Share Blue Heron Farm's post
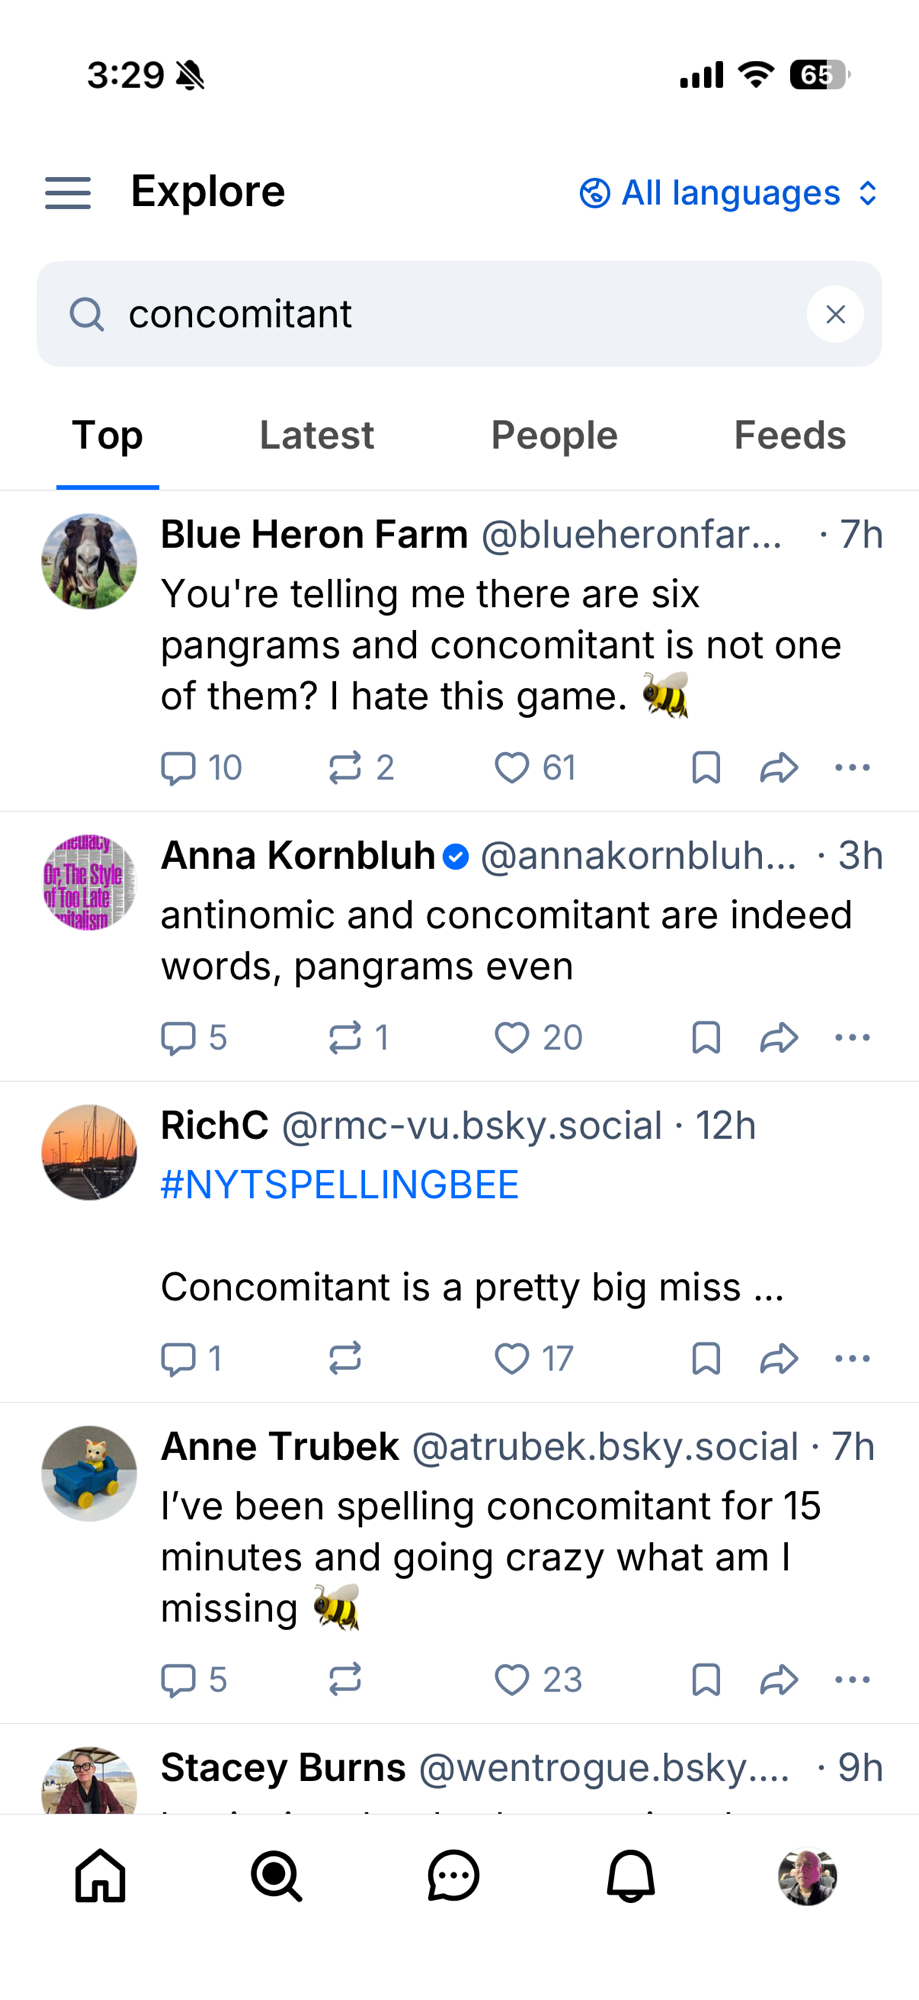 pyautogui.click(x=778, y=768)
